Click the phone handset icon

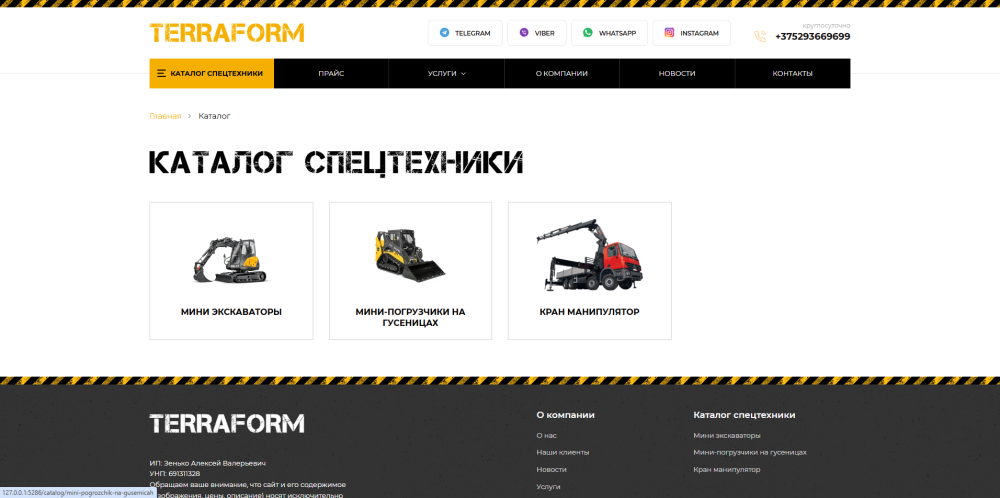pyautogui.click(x=760, y=36)
